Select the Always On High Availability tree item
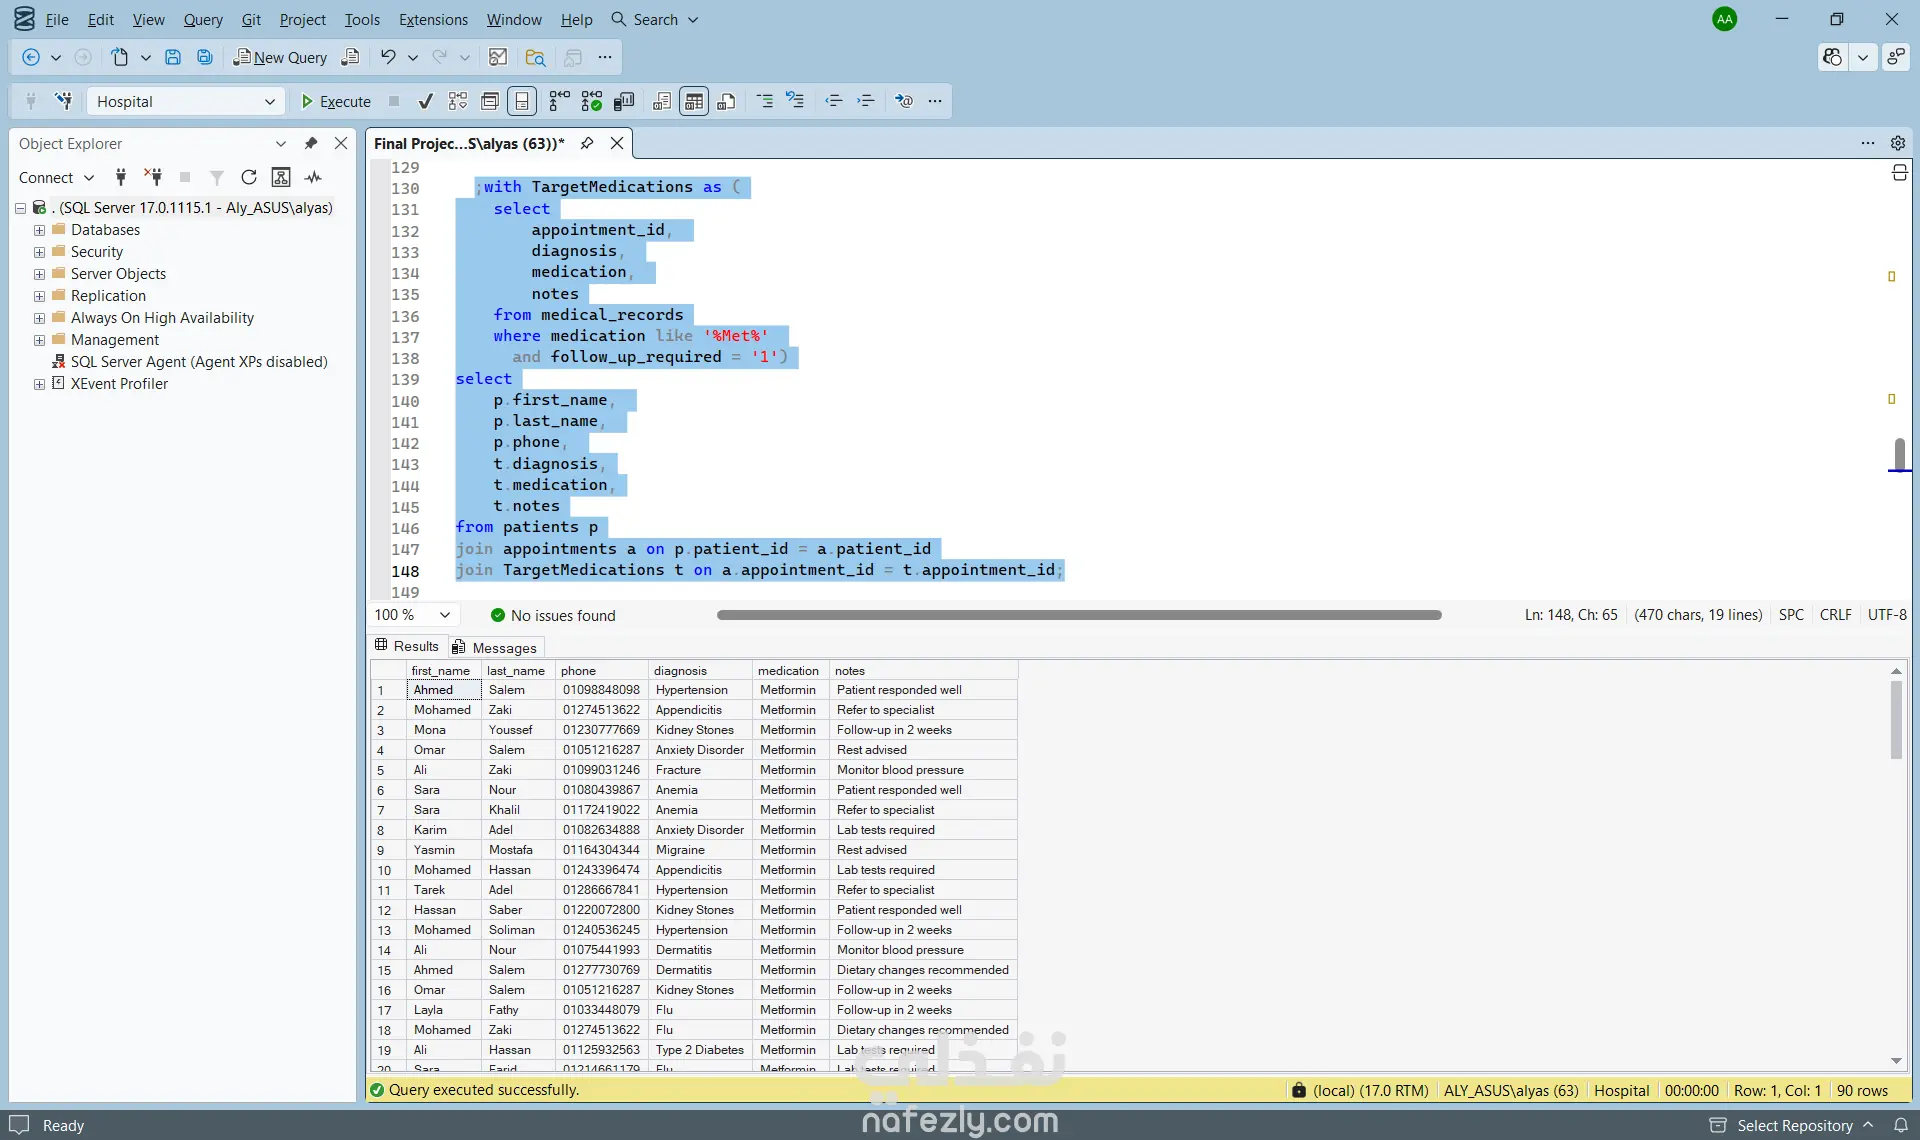The width and height of the screenshot is (1920, 1140). click(162, 318)
